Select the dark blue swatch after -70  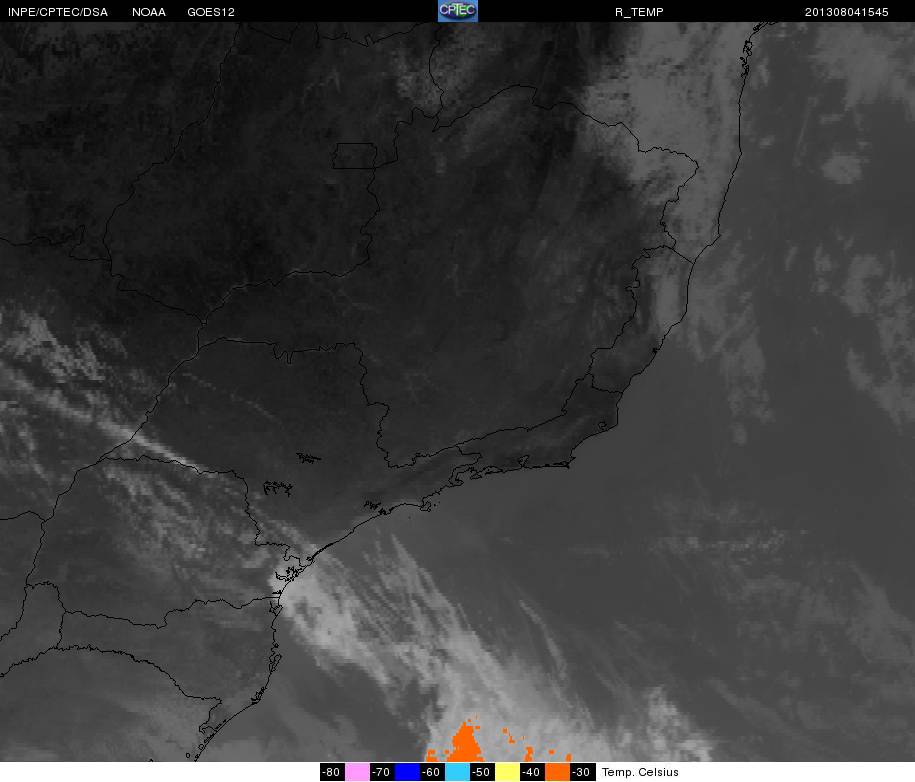pyautogui.click(x=407, y=772)
